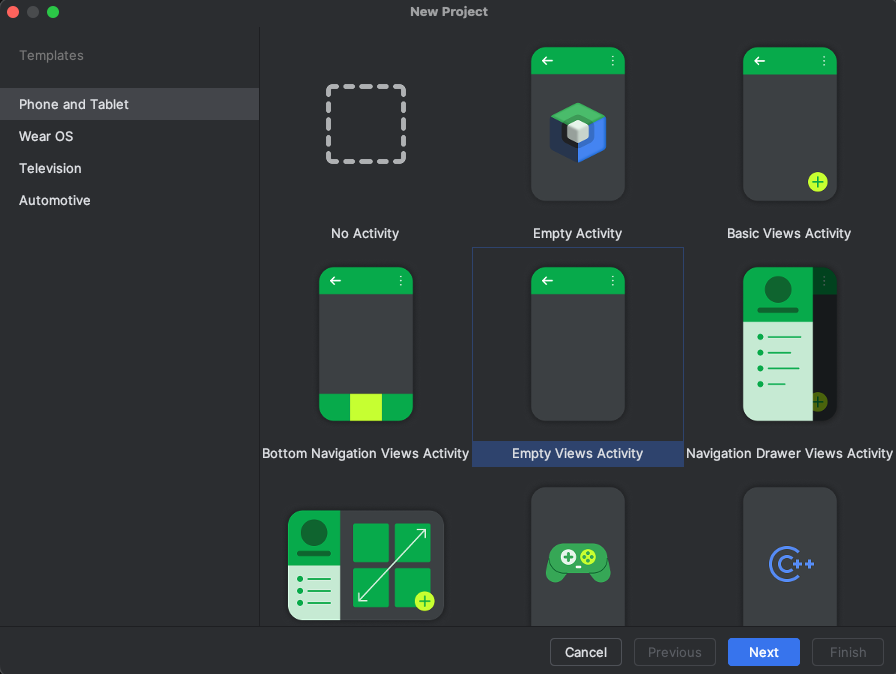This screenshot has height=674, width=896.
Task: Pick the Basic Views Activity phone thumbnail
Action: tap(790, 124)
